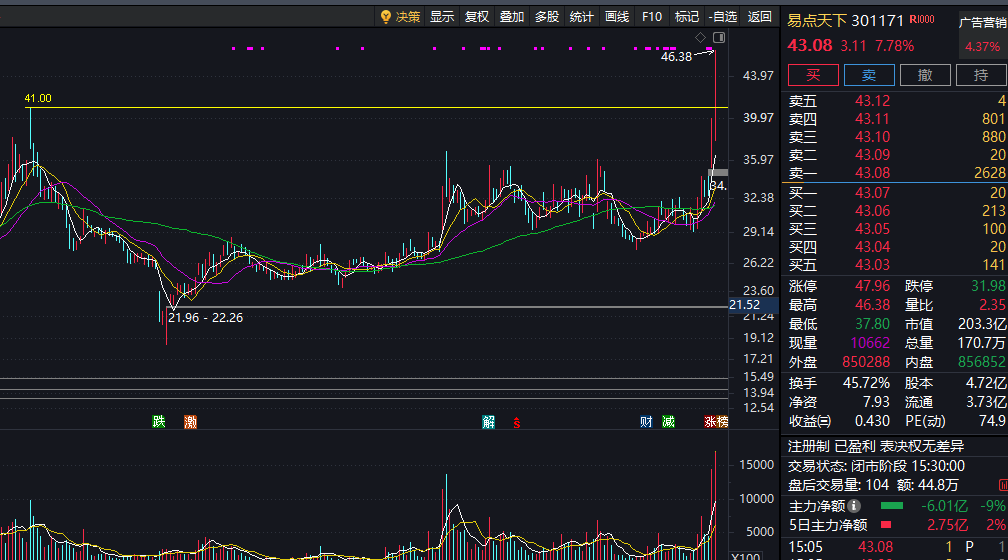Click the green 减 event marker

(669, 422)
